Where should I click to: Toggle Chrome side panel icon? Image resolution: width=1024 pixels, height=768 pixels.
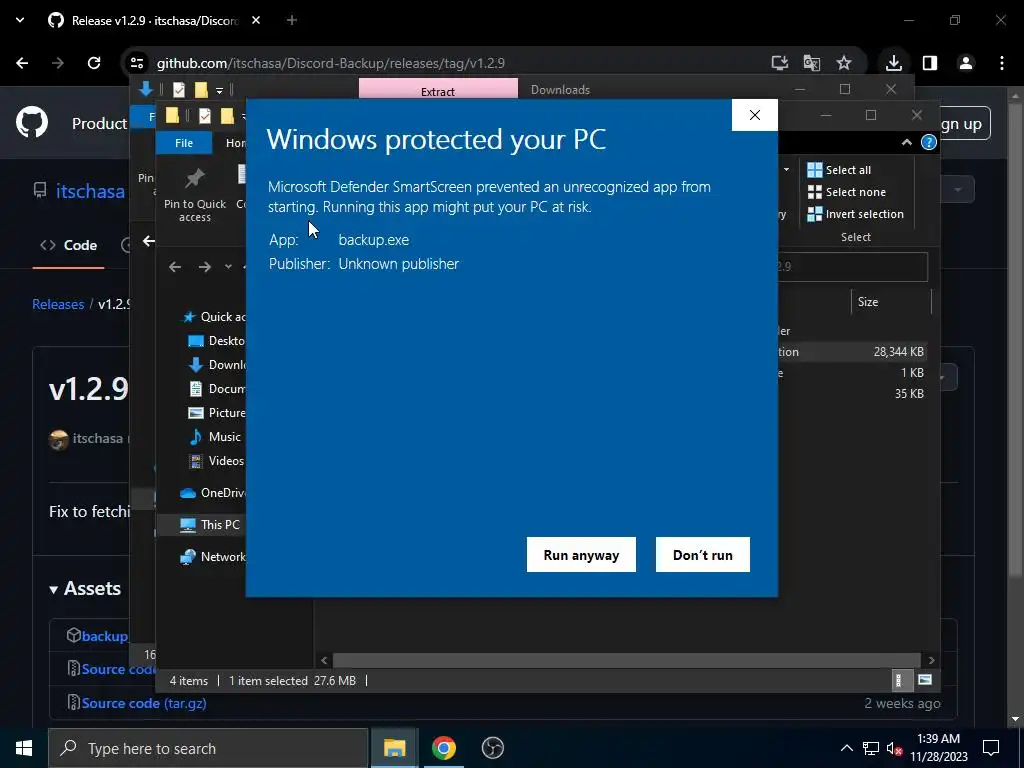click(x=930, y=63)
